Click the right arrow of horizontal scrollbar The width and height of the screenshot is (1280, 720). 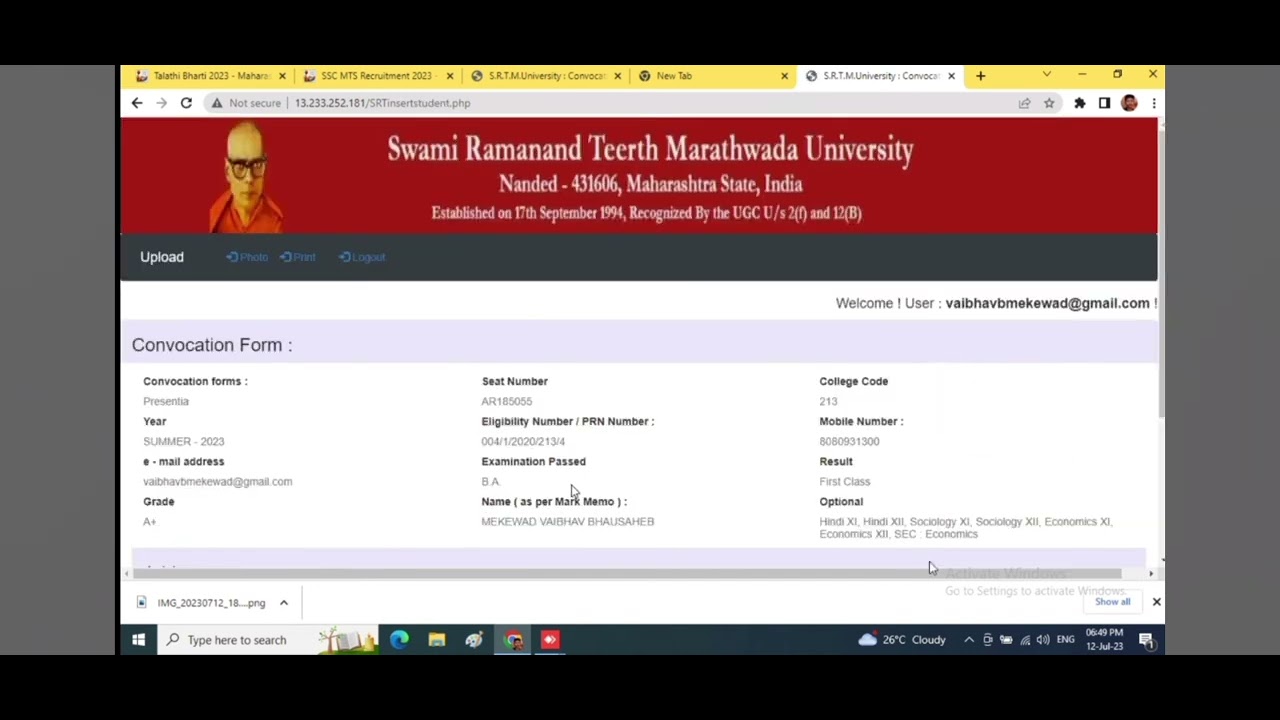(x=1151, y=574)
